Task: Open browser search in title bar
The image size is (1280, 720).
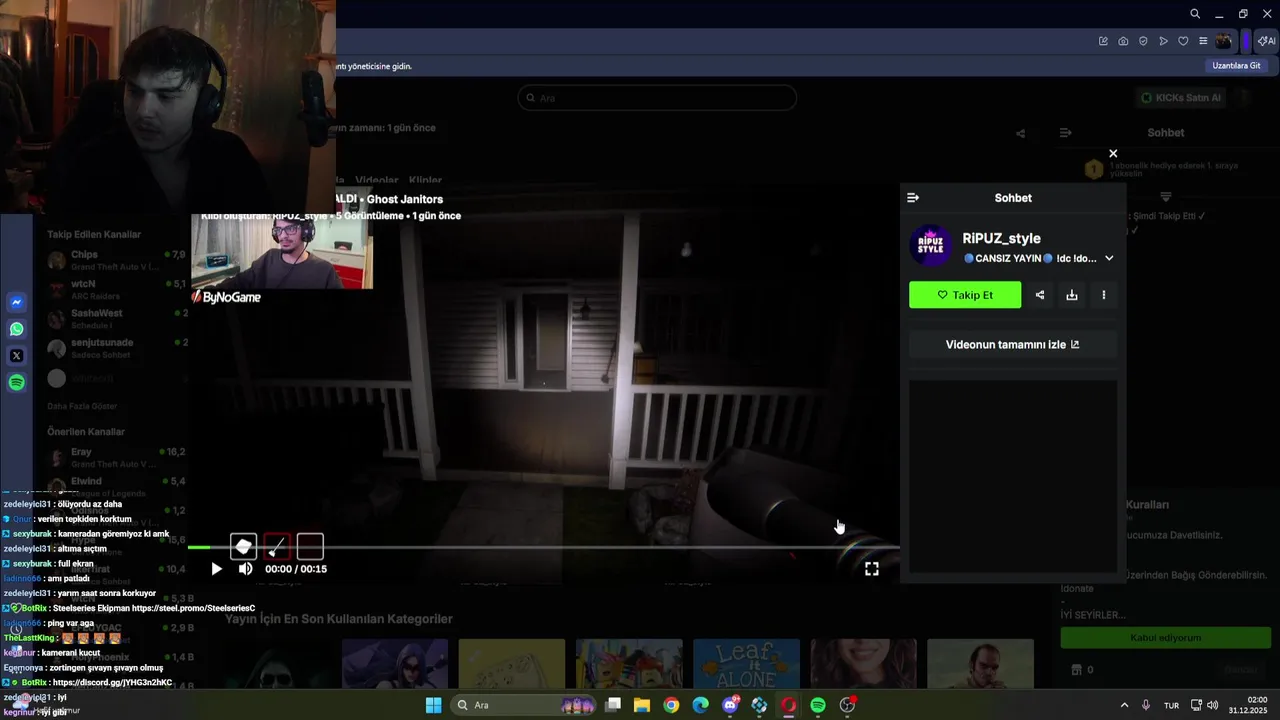Action: [x=1195, y=14]
